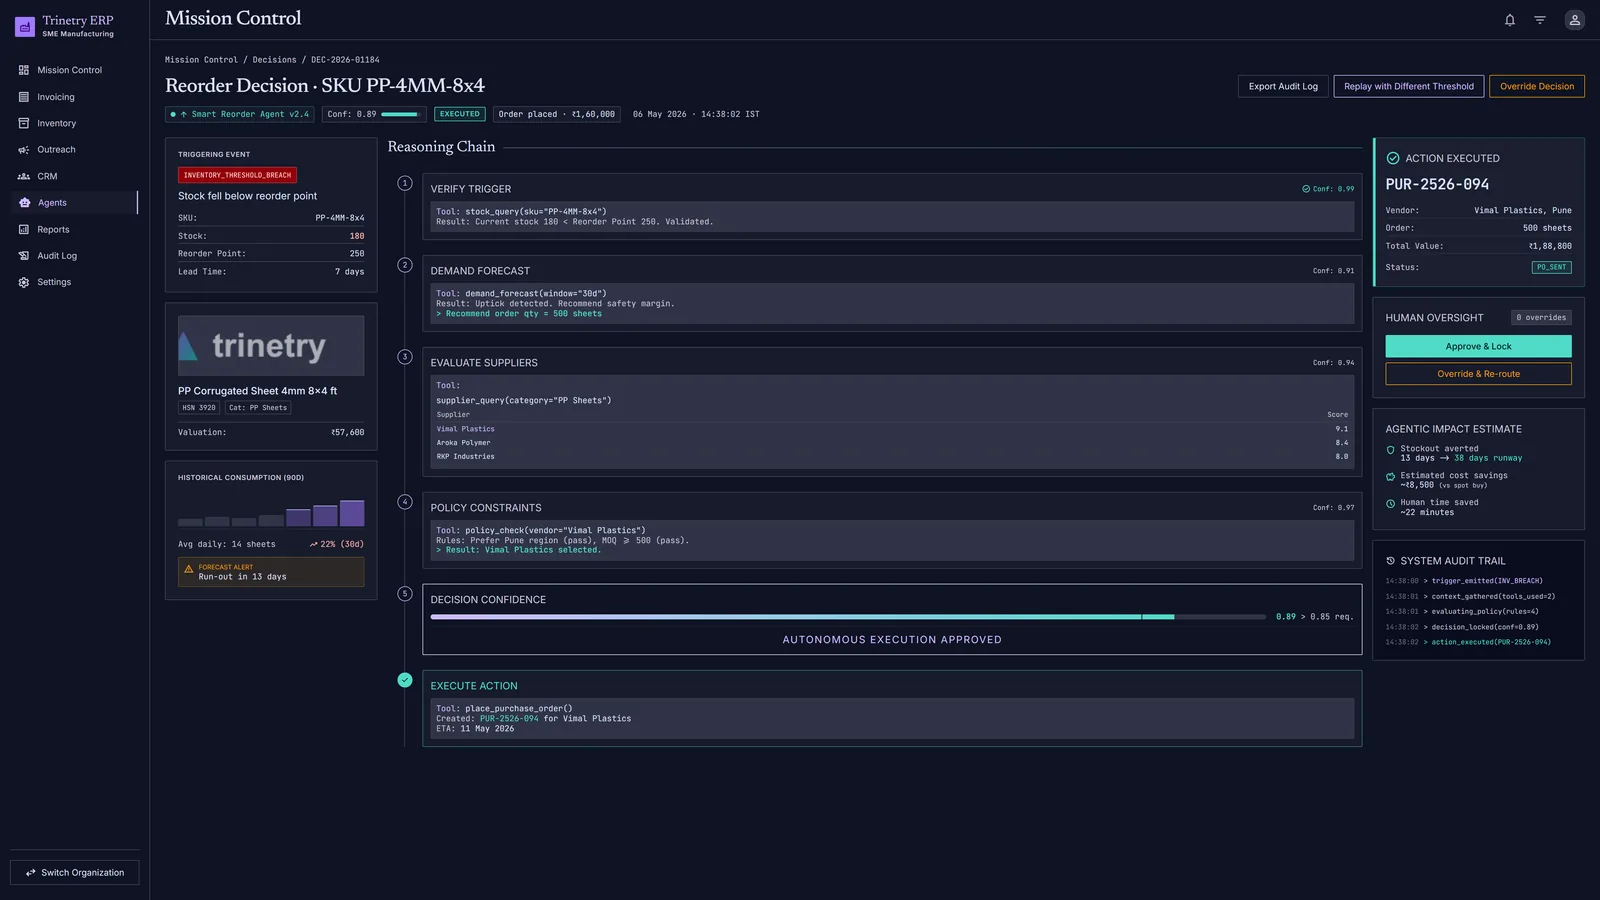Click the Outreach megaphone icon
Screen dimensions: 1600x900
point(24,150)
